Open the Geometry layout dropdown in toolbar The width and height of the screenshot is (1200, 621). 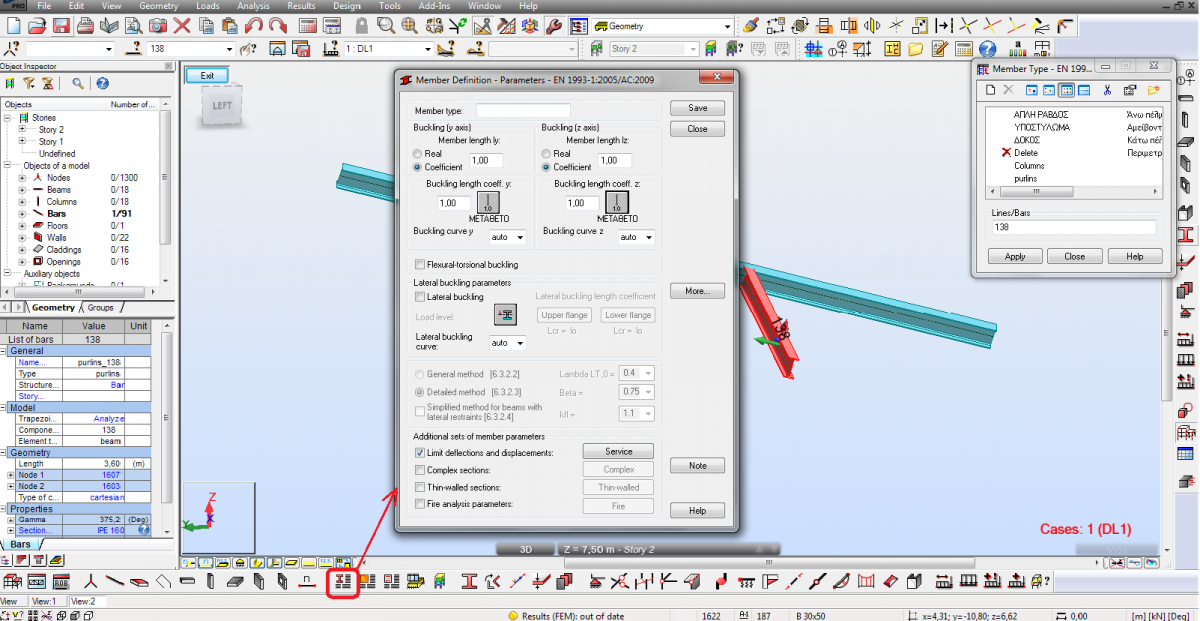728,27
